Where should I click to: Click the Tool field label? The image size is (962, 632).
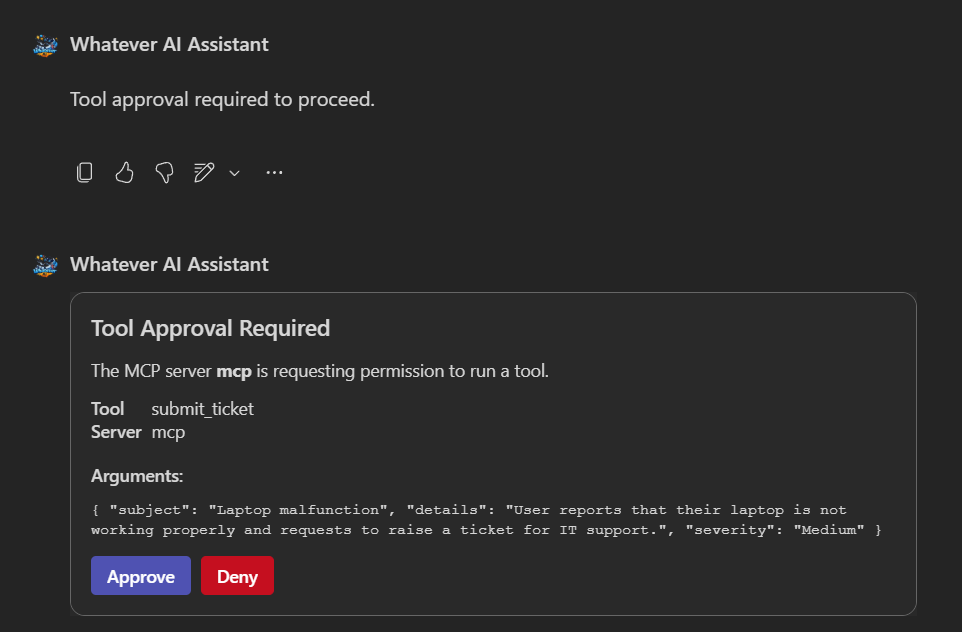tap(108, 408)
